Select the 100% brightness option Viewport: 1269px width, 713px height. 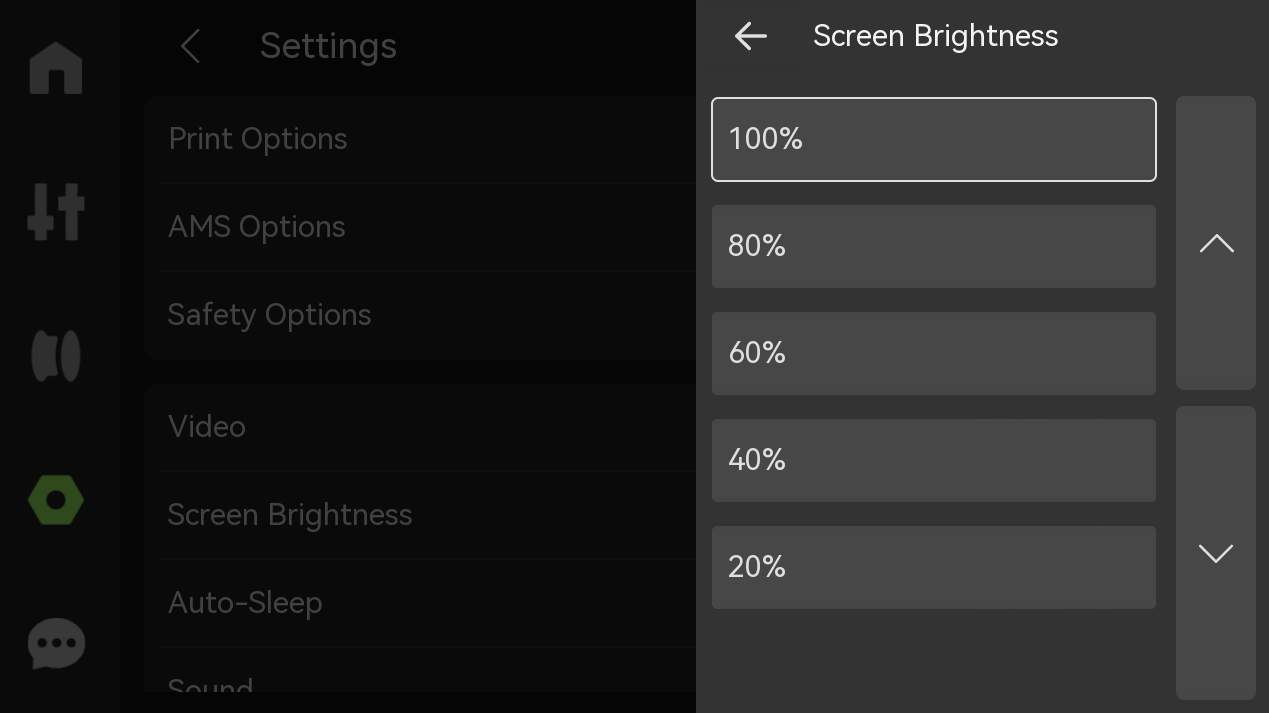934,139
